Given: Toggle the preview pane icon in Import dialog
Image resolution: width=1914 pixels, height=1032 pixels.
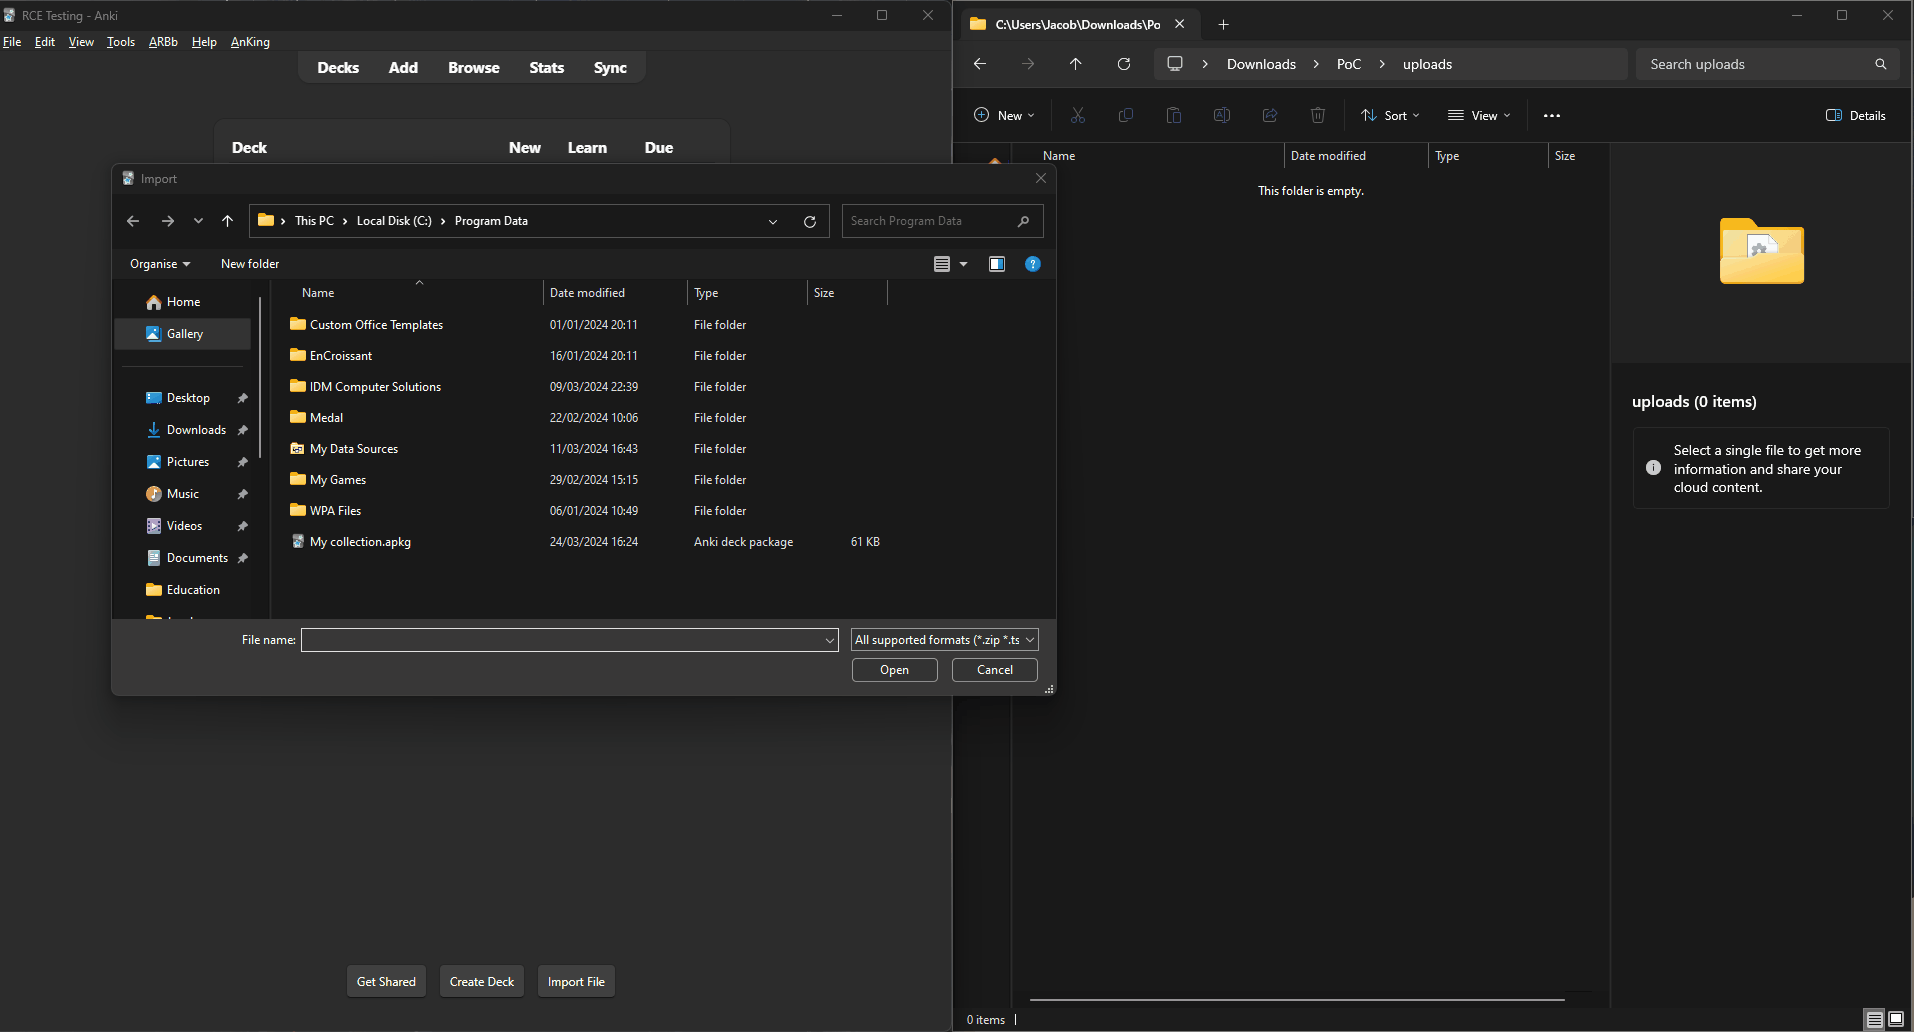Looking at the screenshot, I should coord(996,264).
